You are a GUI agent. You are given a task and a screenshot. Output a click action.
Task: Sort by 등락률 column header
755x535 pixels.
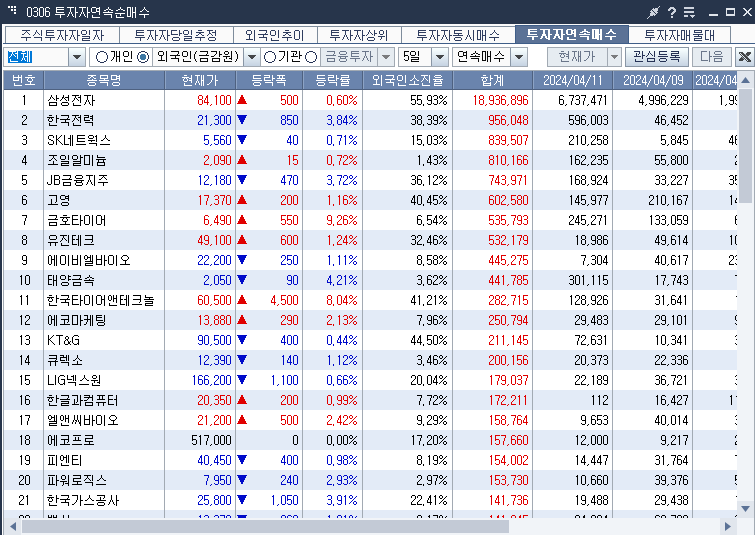(332, 80)
